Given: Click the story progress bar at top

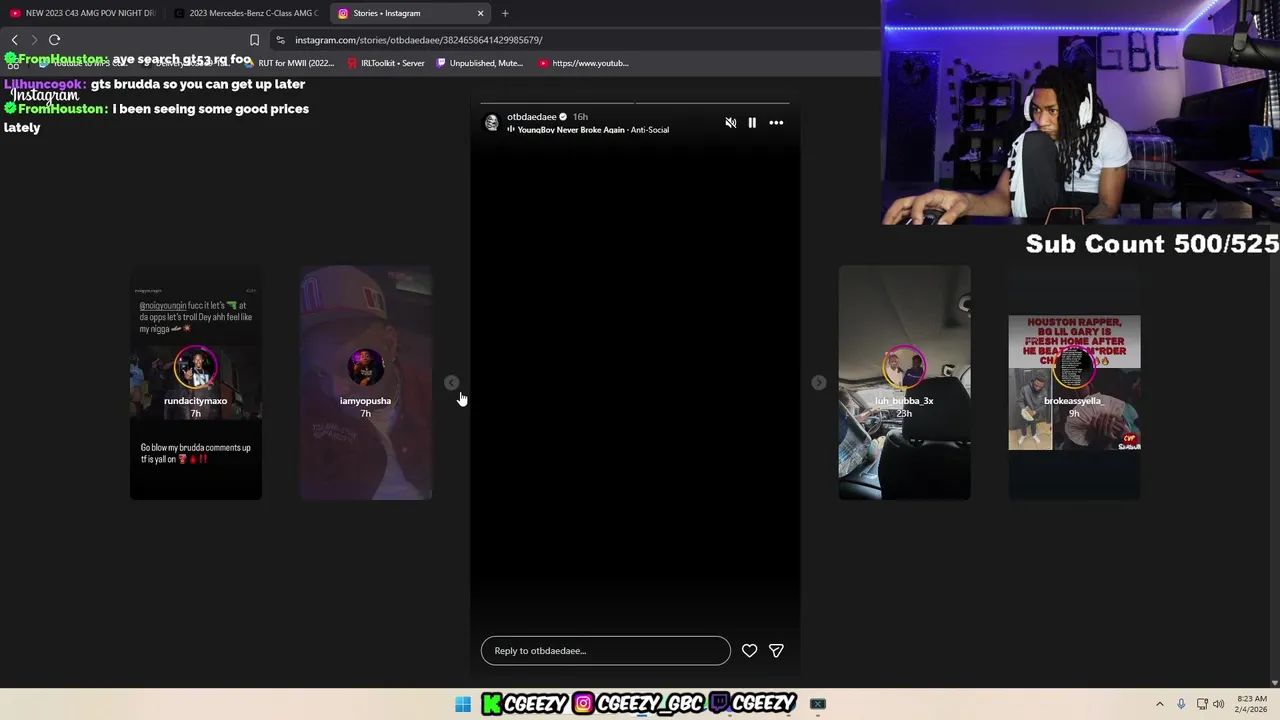Looking at the screenshot, I should click(x=635, y=103).
